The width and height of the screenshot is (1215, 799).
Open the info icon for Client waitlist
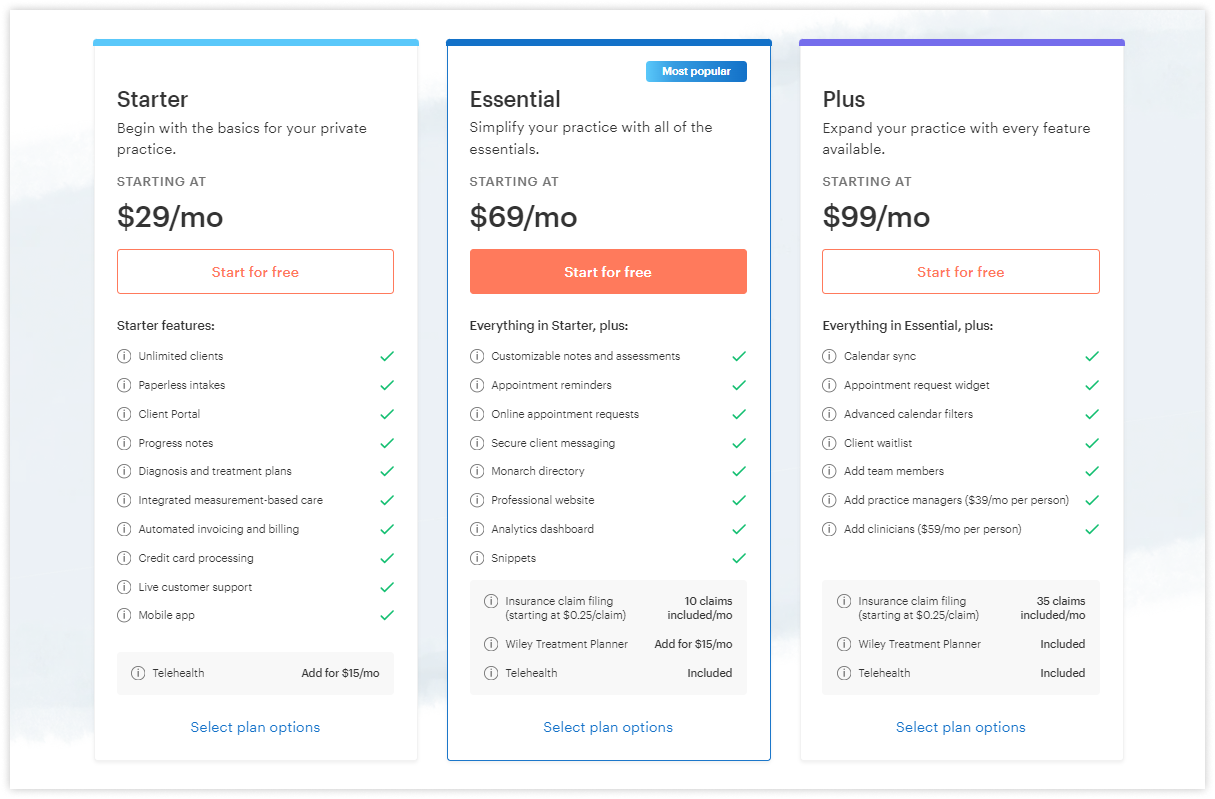click(x=830, y=443)
